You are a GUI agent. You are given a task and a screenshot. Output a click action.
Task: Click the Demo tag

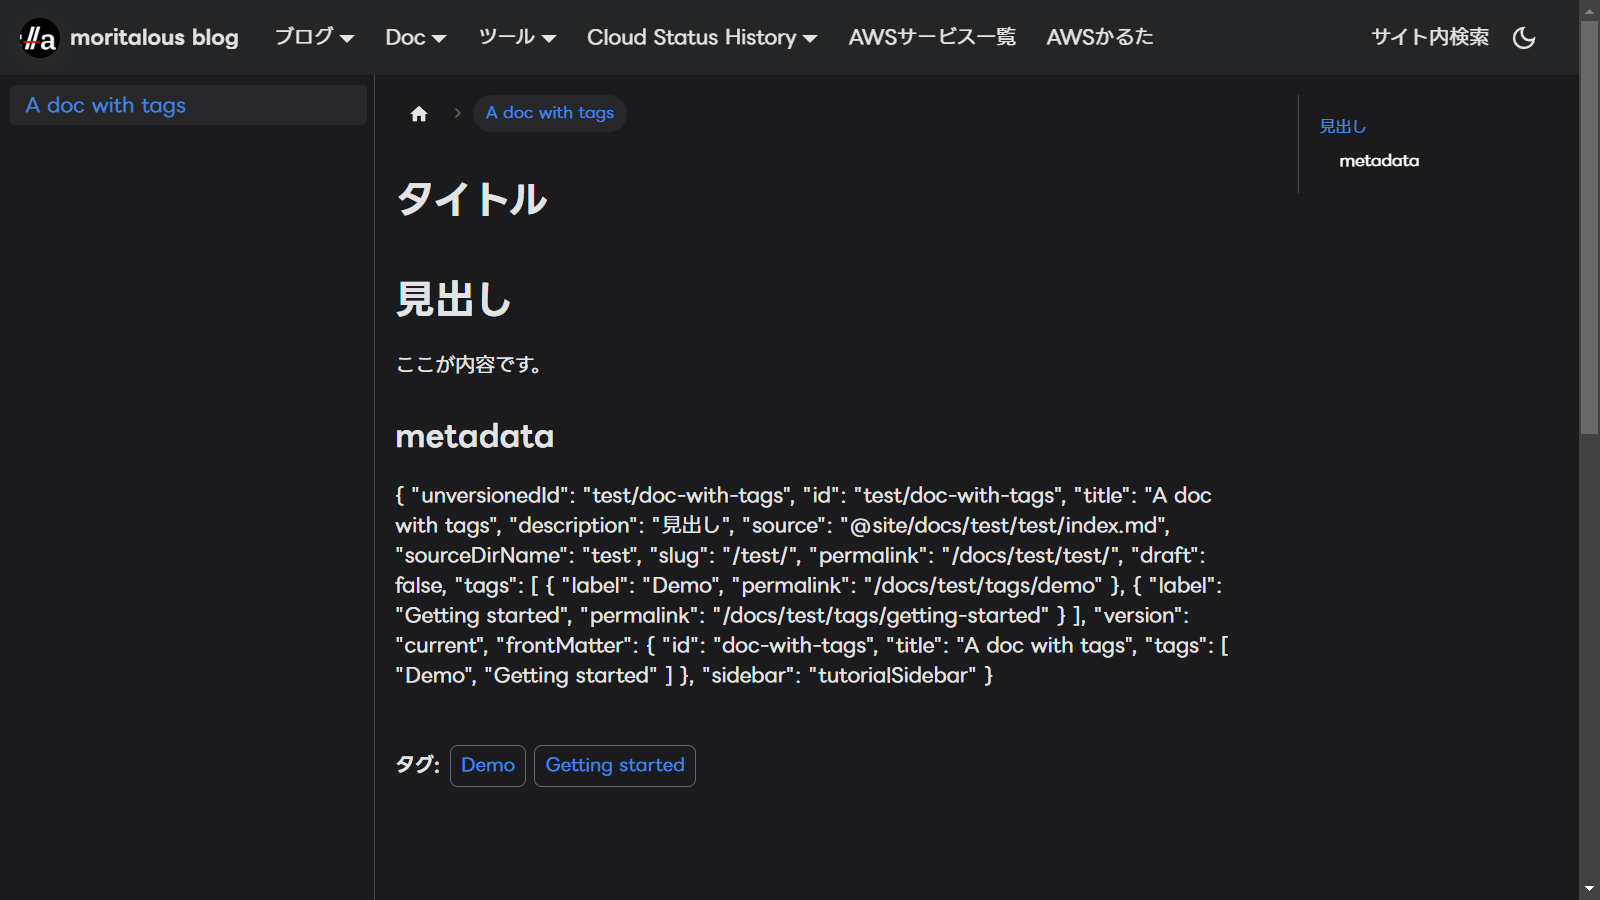[x=487, y=765]
